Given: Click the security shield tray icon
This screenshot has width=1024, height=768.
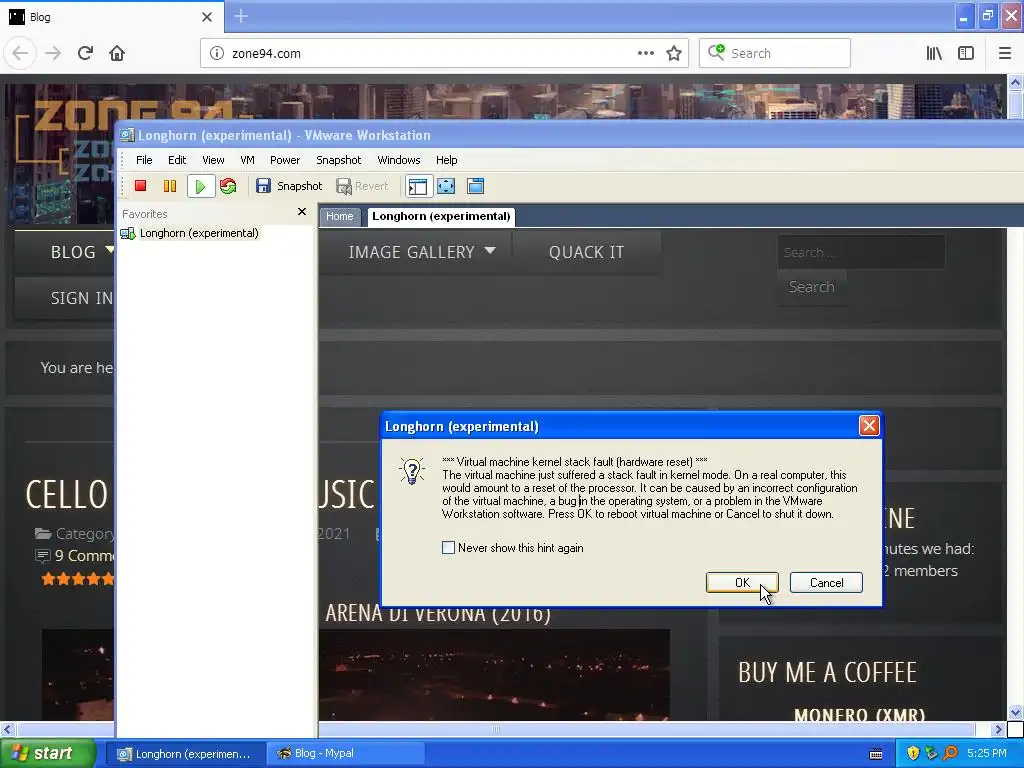Looking at the screenshot, I should pyautogui.click(x=913, y=754).
